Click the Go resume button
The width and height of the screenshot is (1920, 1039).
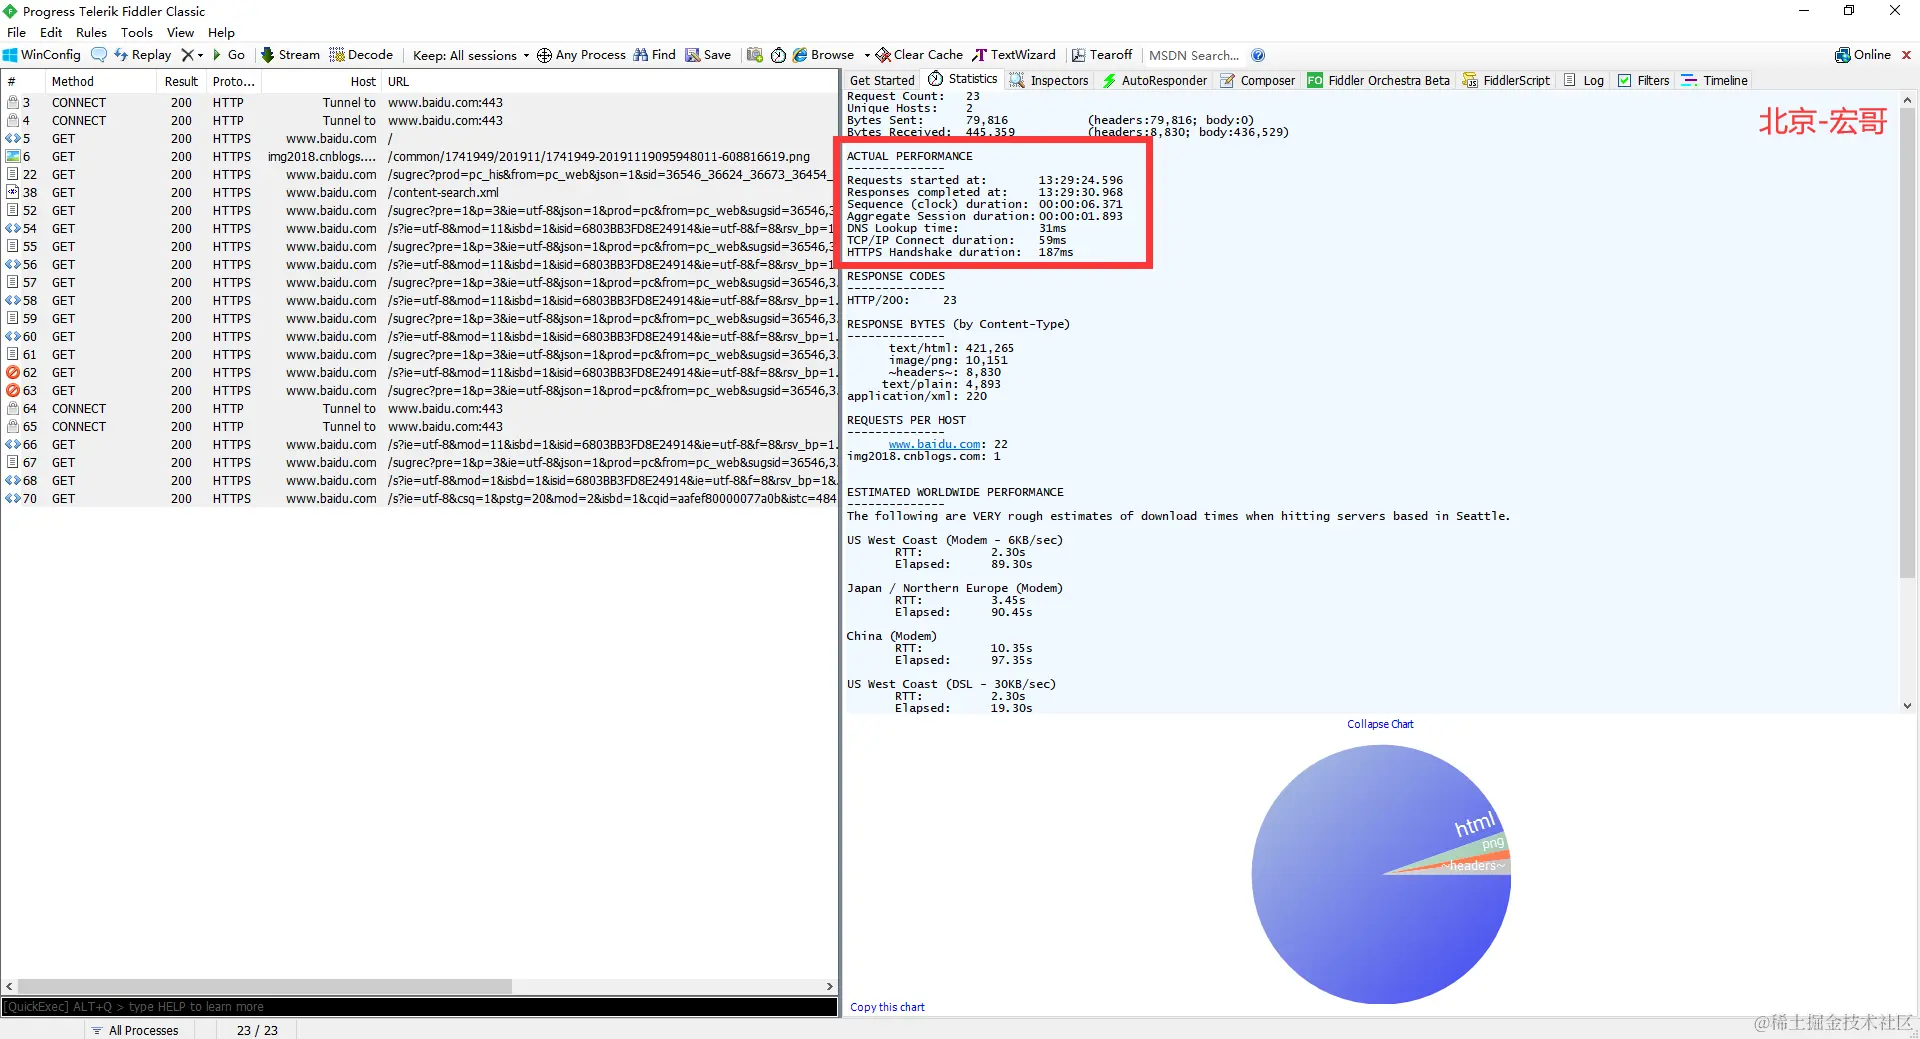tap(228, 55)
